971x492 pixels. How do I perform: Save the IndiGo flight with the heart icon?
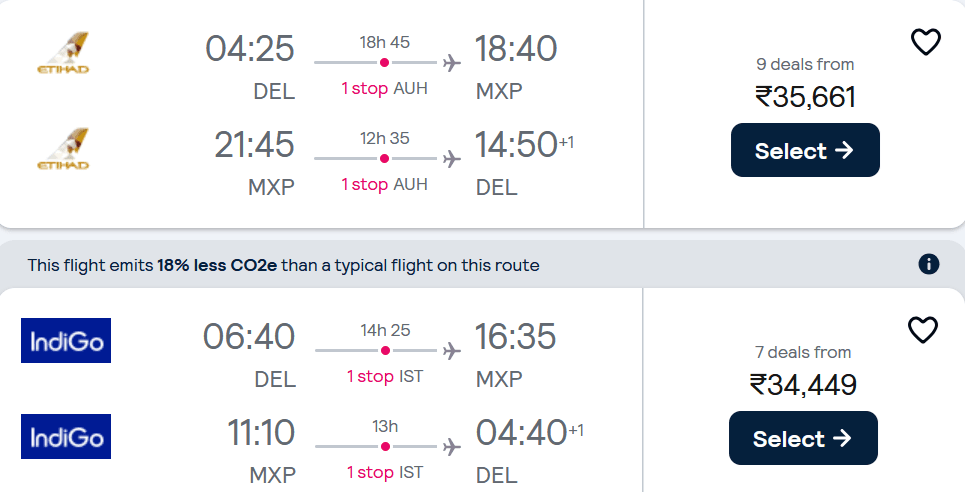pos(923,330)
